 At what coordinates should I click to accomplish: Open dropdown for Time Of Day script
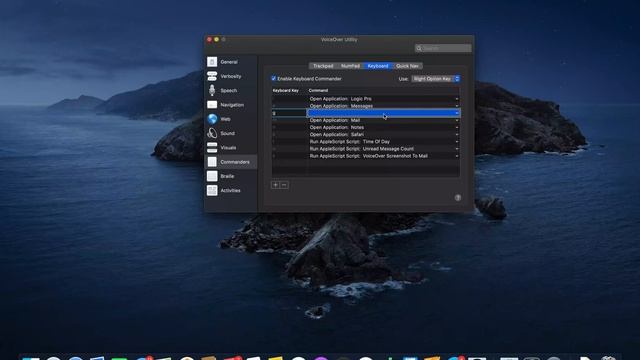[457, 142]
